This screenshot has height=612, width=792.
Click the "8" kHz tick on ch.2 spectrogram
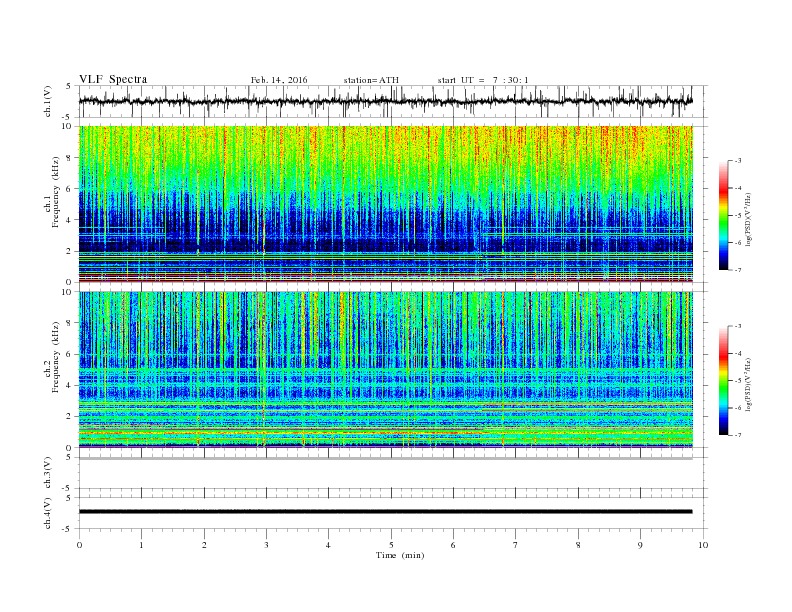tap(70, 323)
